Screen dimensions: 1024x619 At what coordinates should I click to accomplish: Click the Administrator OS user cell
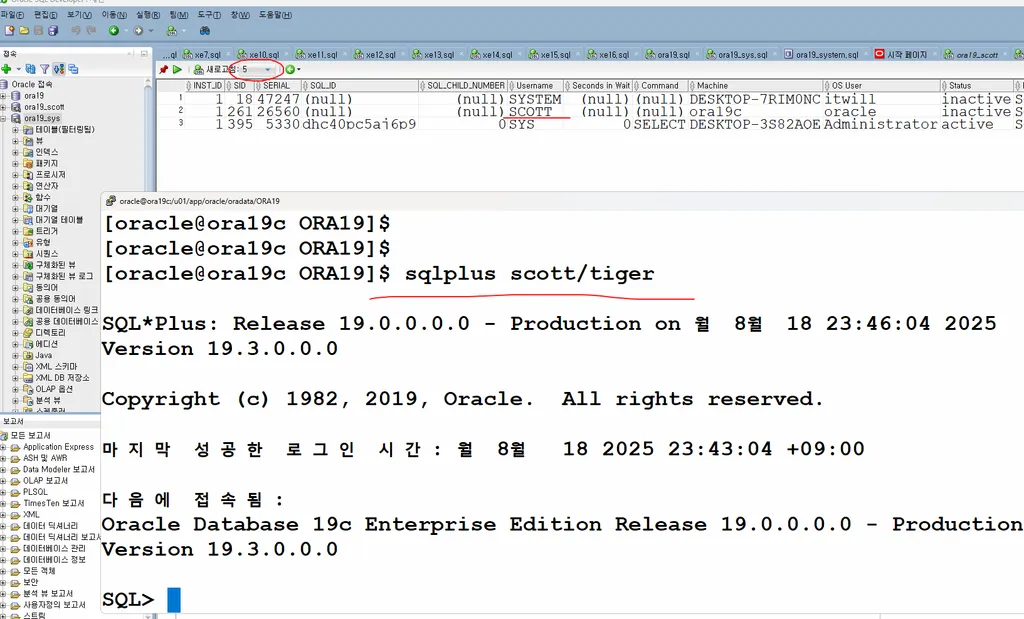pyautogui.click(x=880, y=124)
